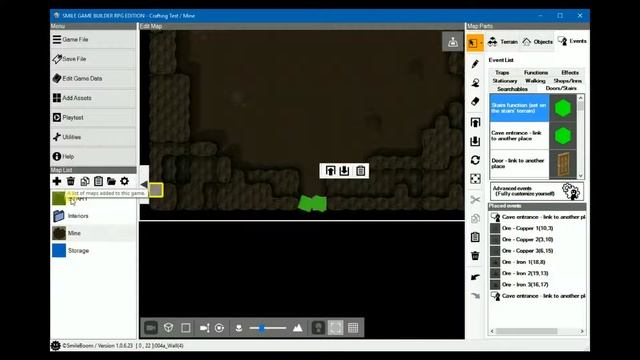The width and height of the screenshot is (640, 360).
Task: Open the Utilities menu button
Action: point(93,137)
